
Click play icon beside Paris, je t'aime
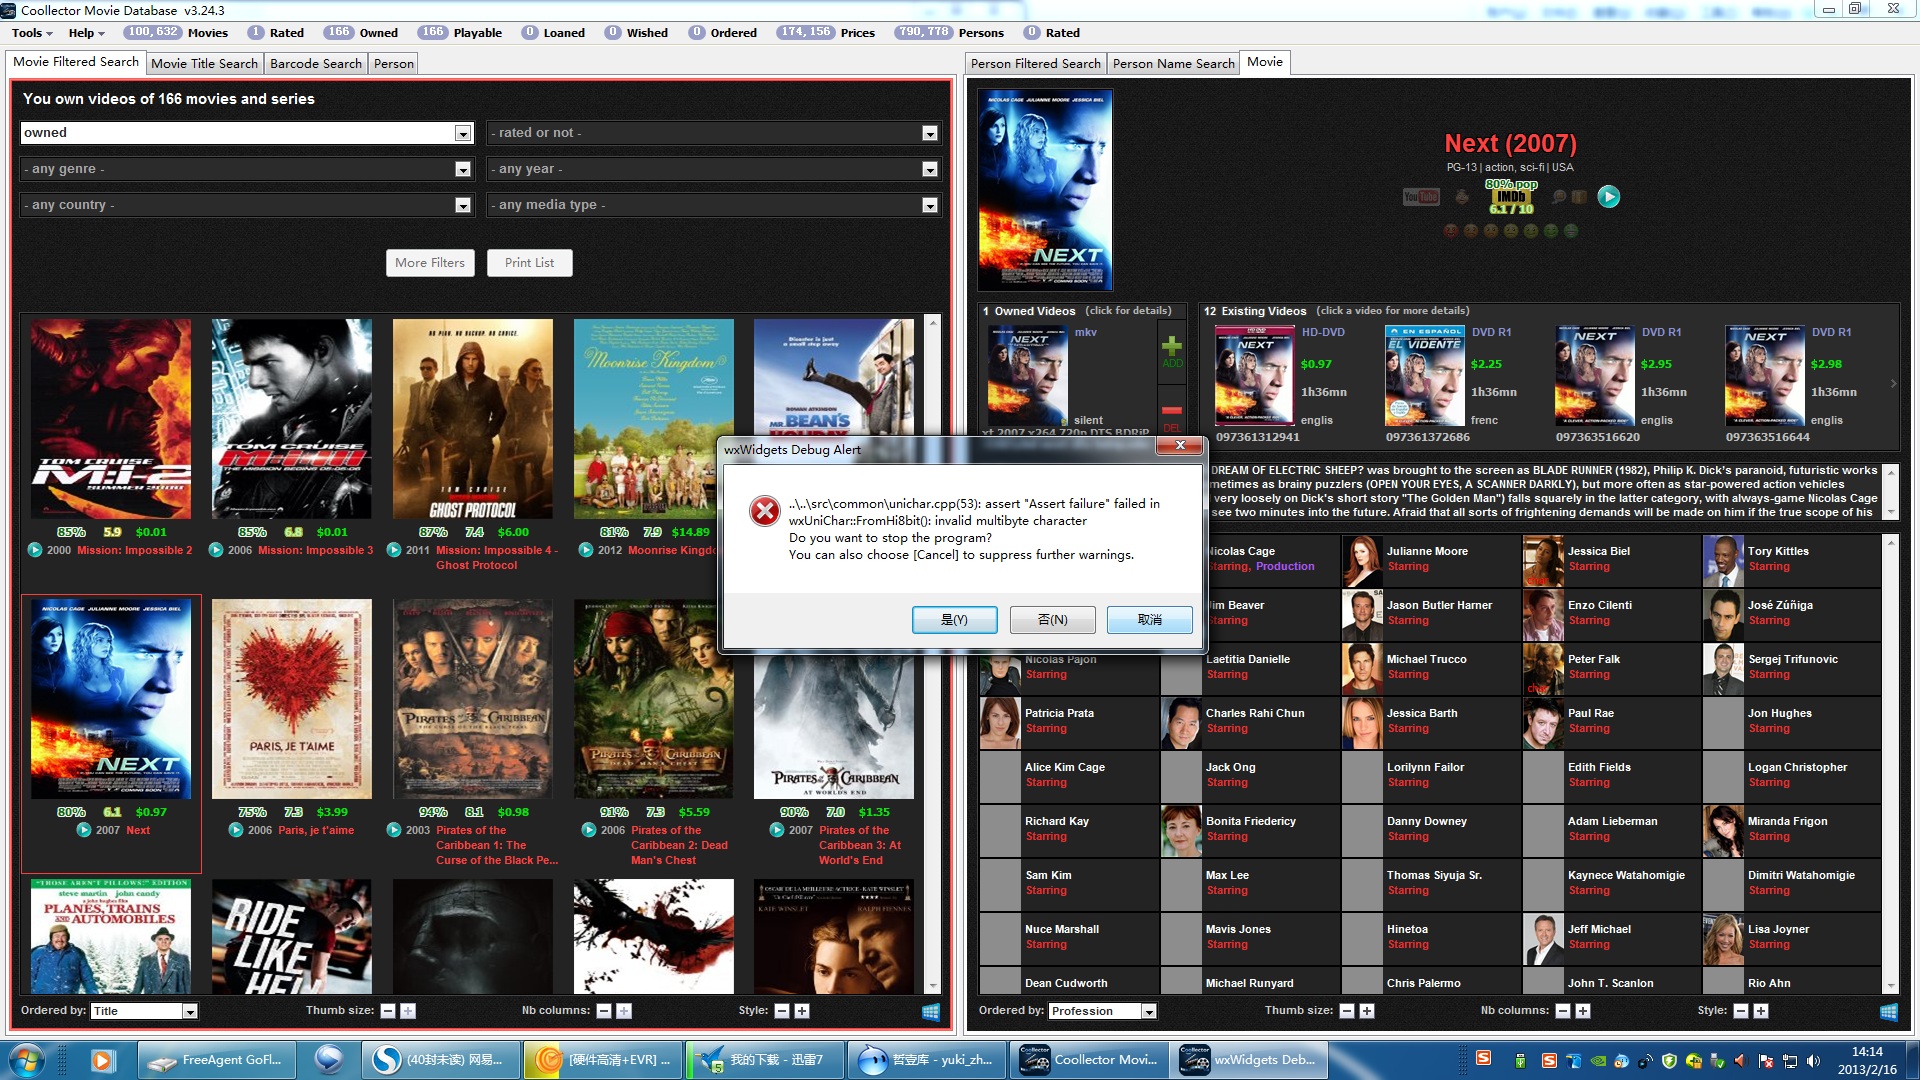(x=236, y=830)
